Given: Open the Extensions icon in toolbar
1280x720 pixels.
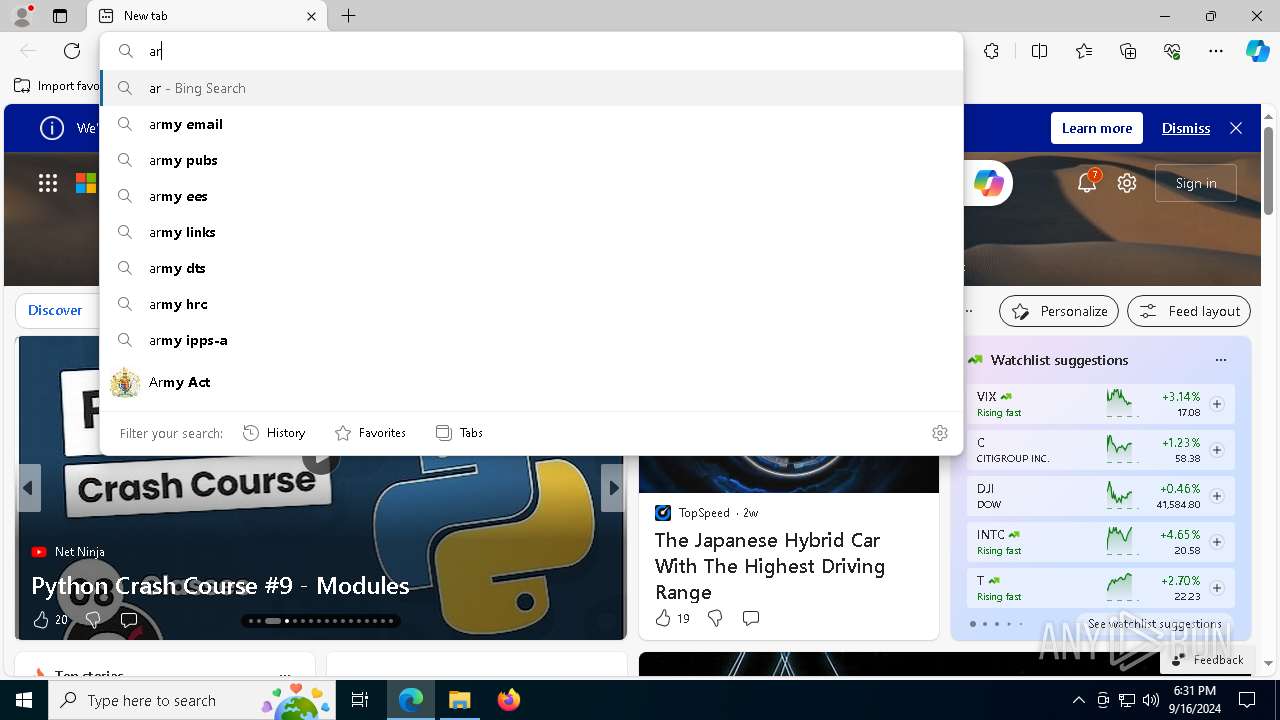Looking at the screenshot, I should coord(991,51).
